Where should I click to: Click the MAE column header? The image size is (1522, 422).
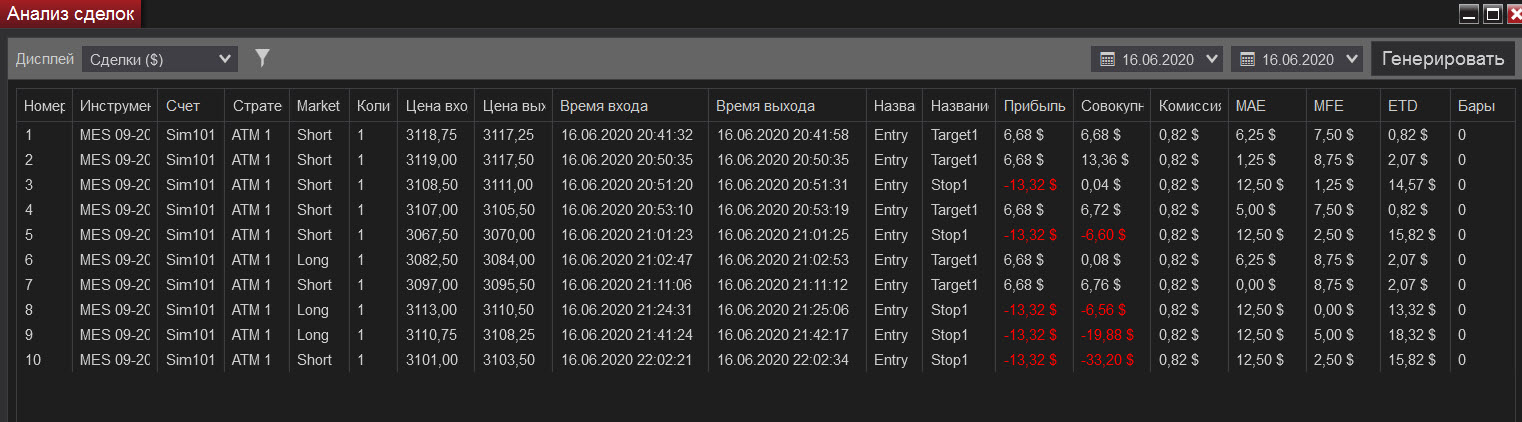1265,106
